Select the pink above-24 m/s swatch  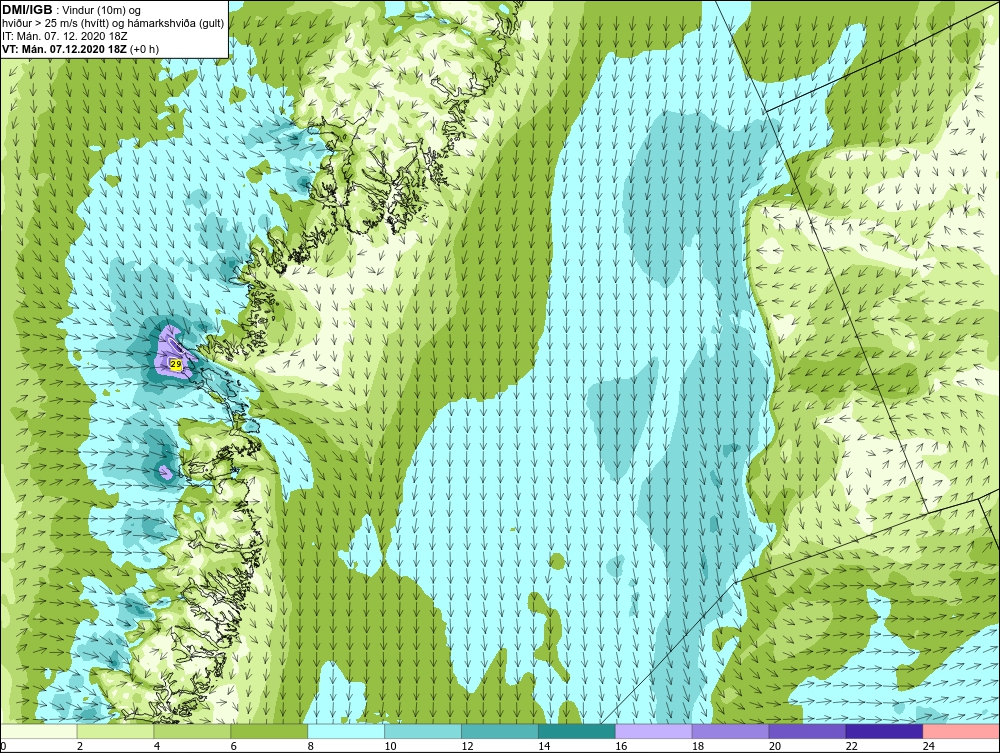[x=961, y=731]
